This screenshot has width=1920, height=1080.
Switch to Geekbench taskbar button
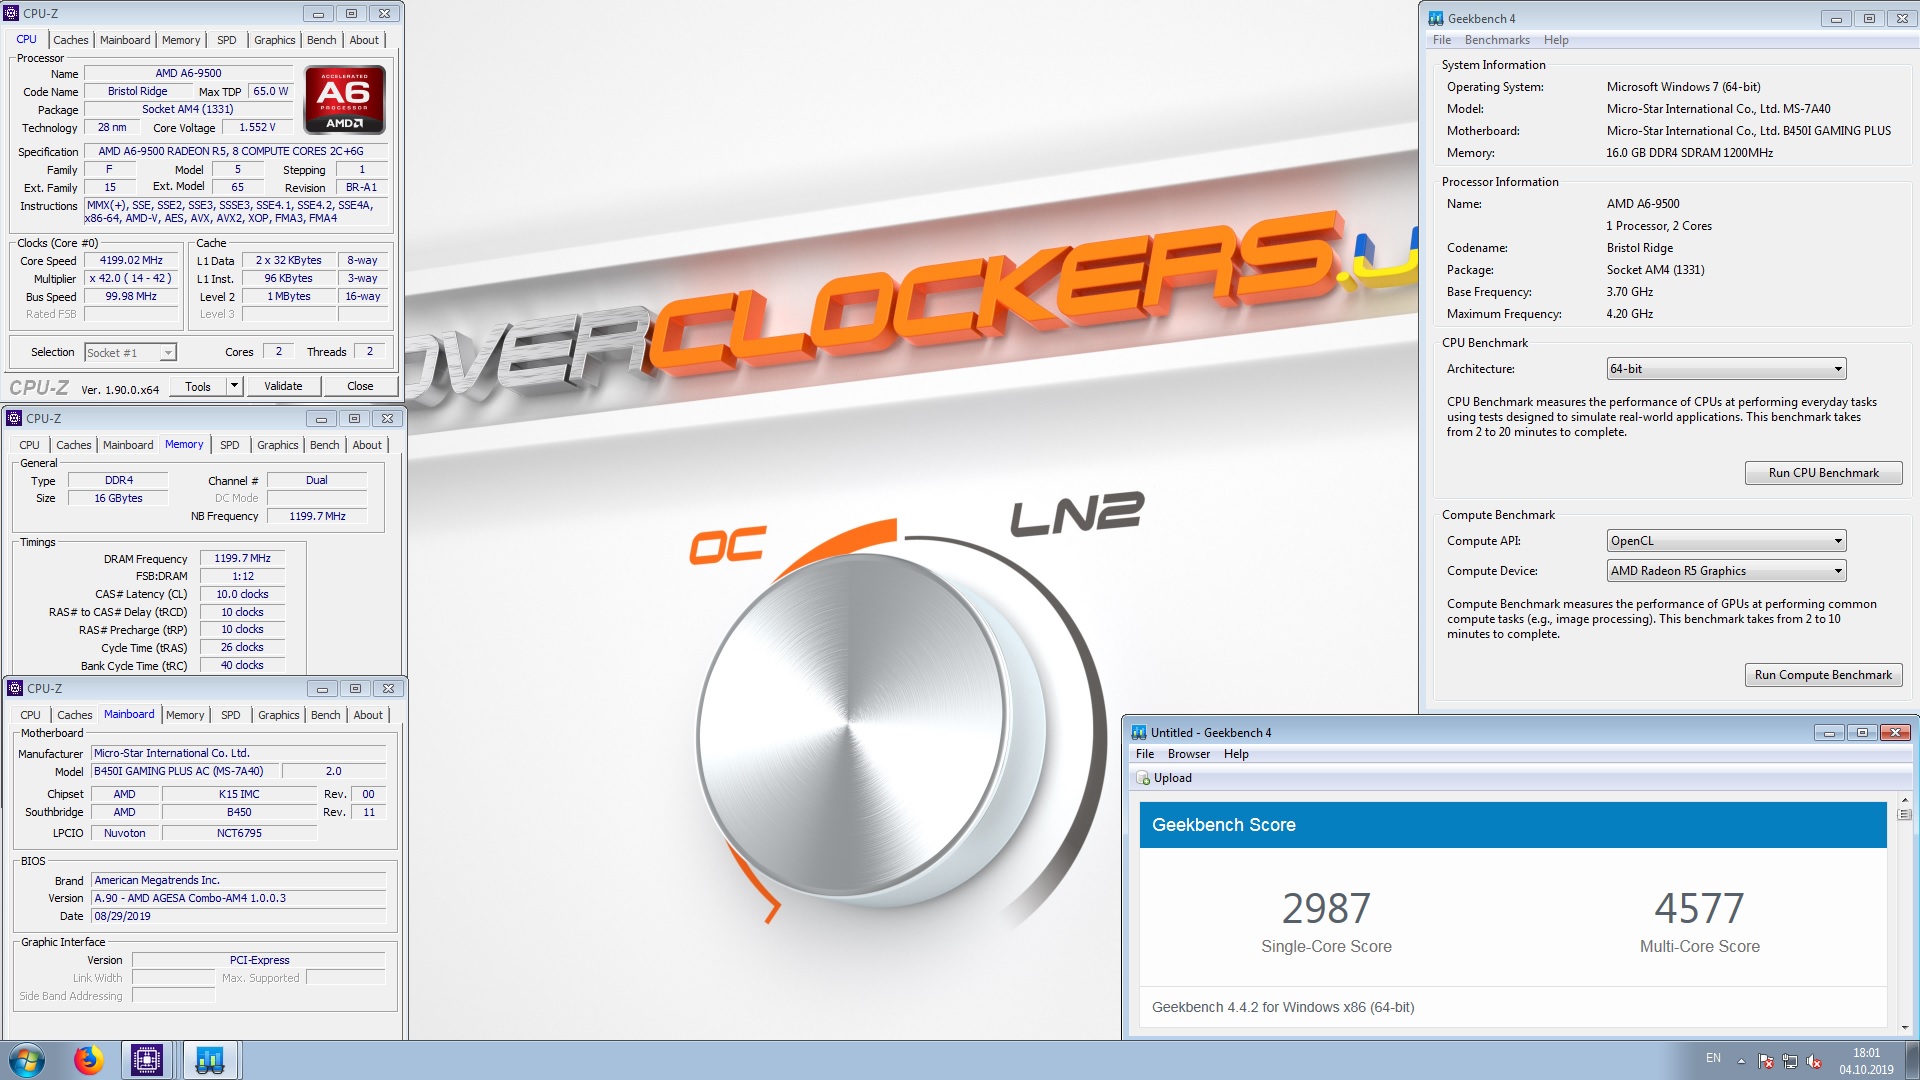point(210,1060)
